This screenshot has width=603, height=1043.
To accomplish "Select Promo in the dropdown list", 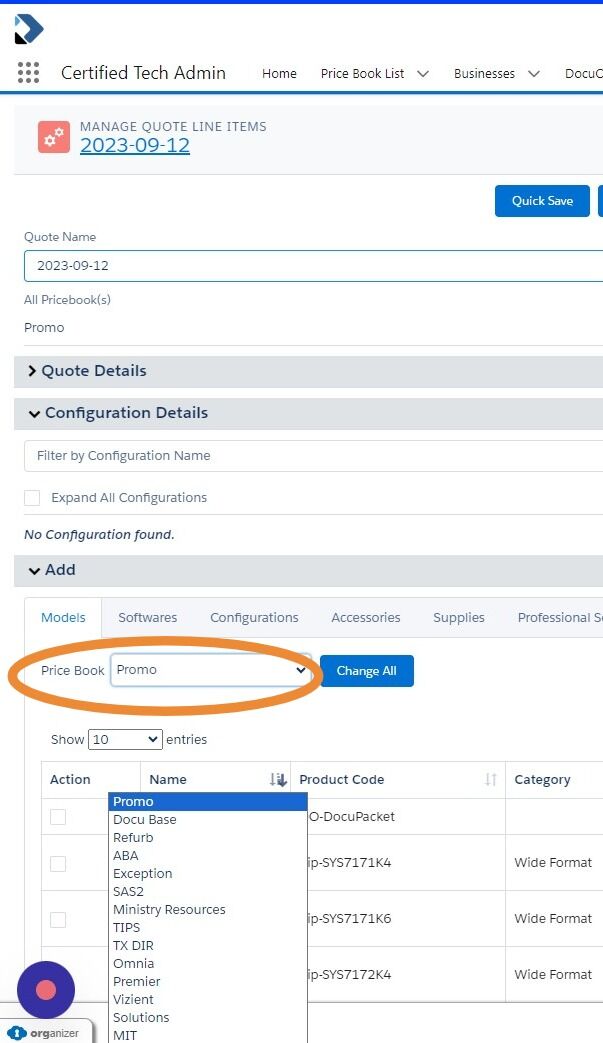I will coord(207,802).
